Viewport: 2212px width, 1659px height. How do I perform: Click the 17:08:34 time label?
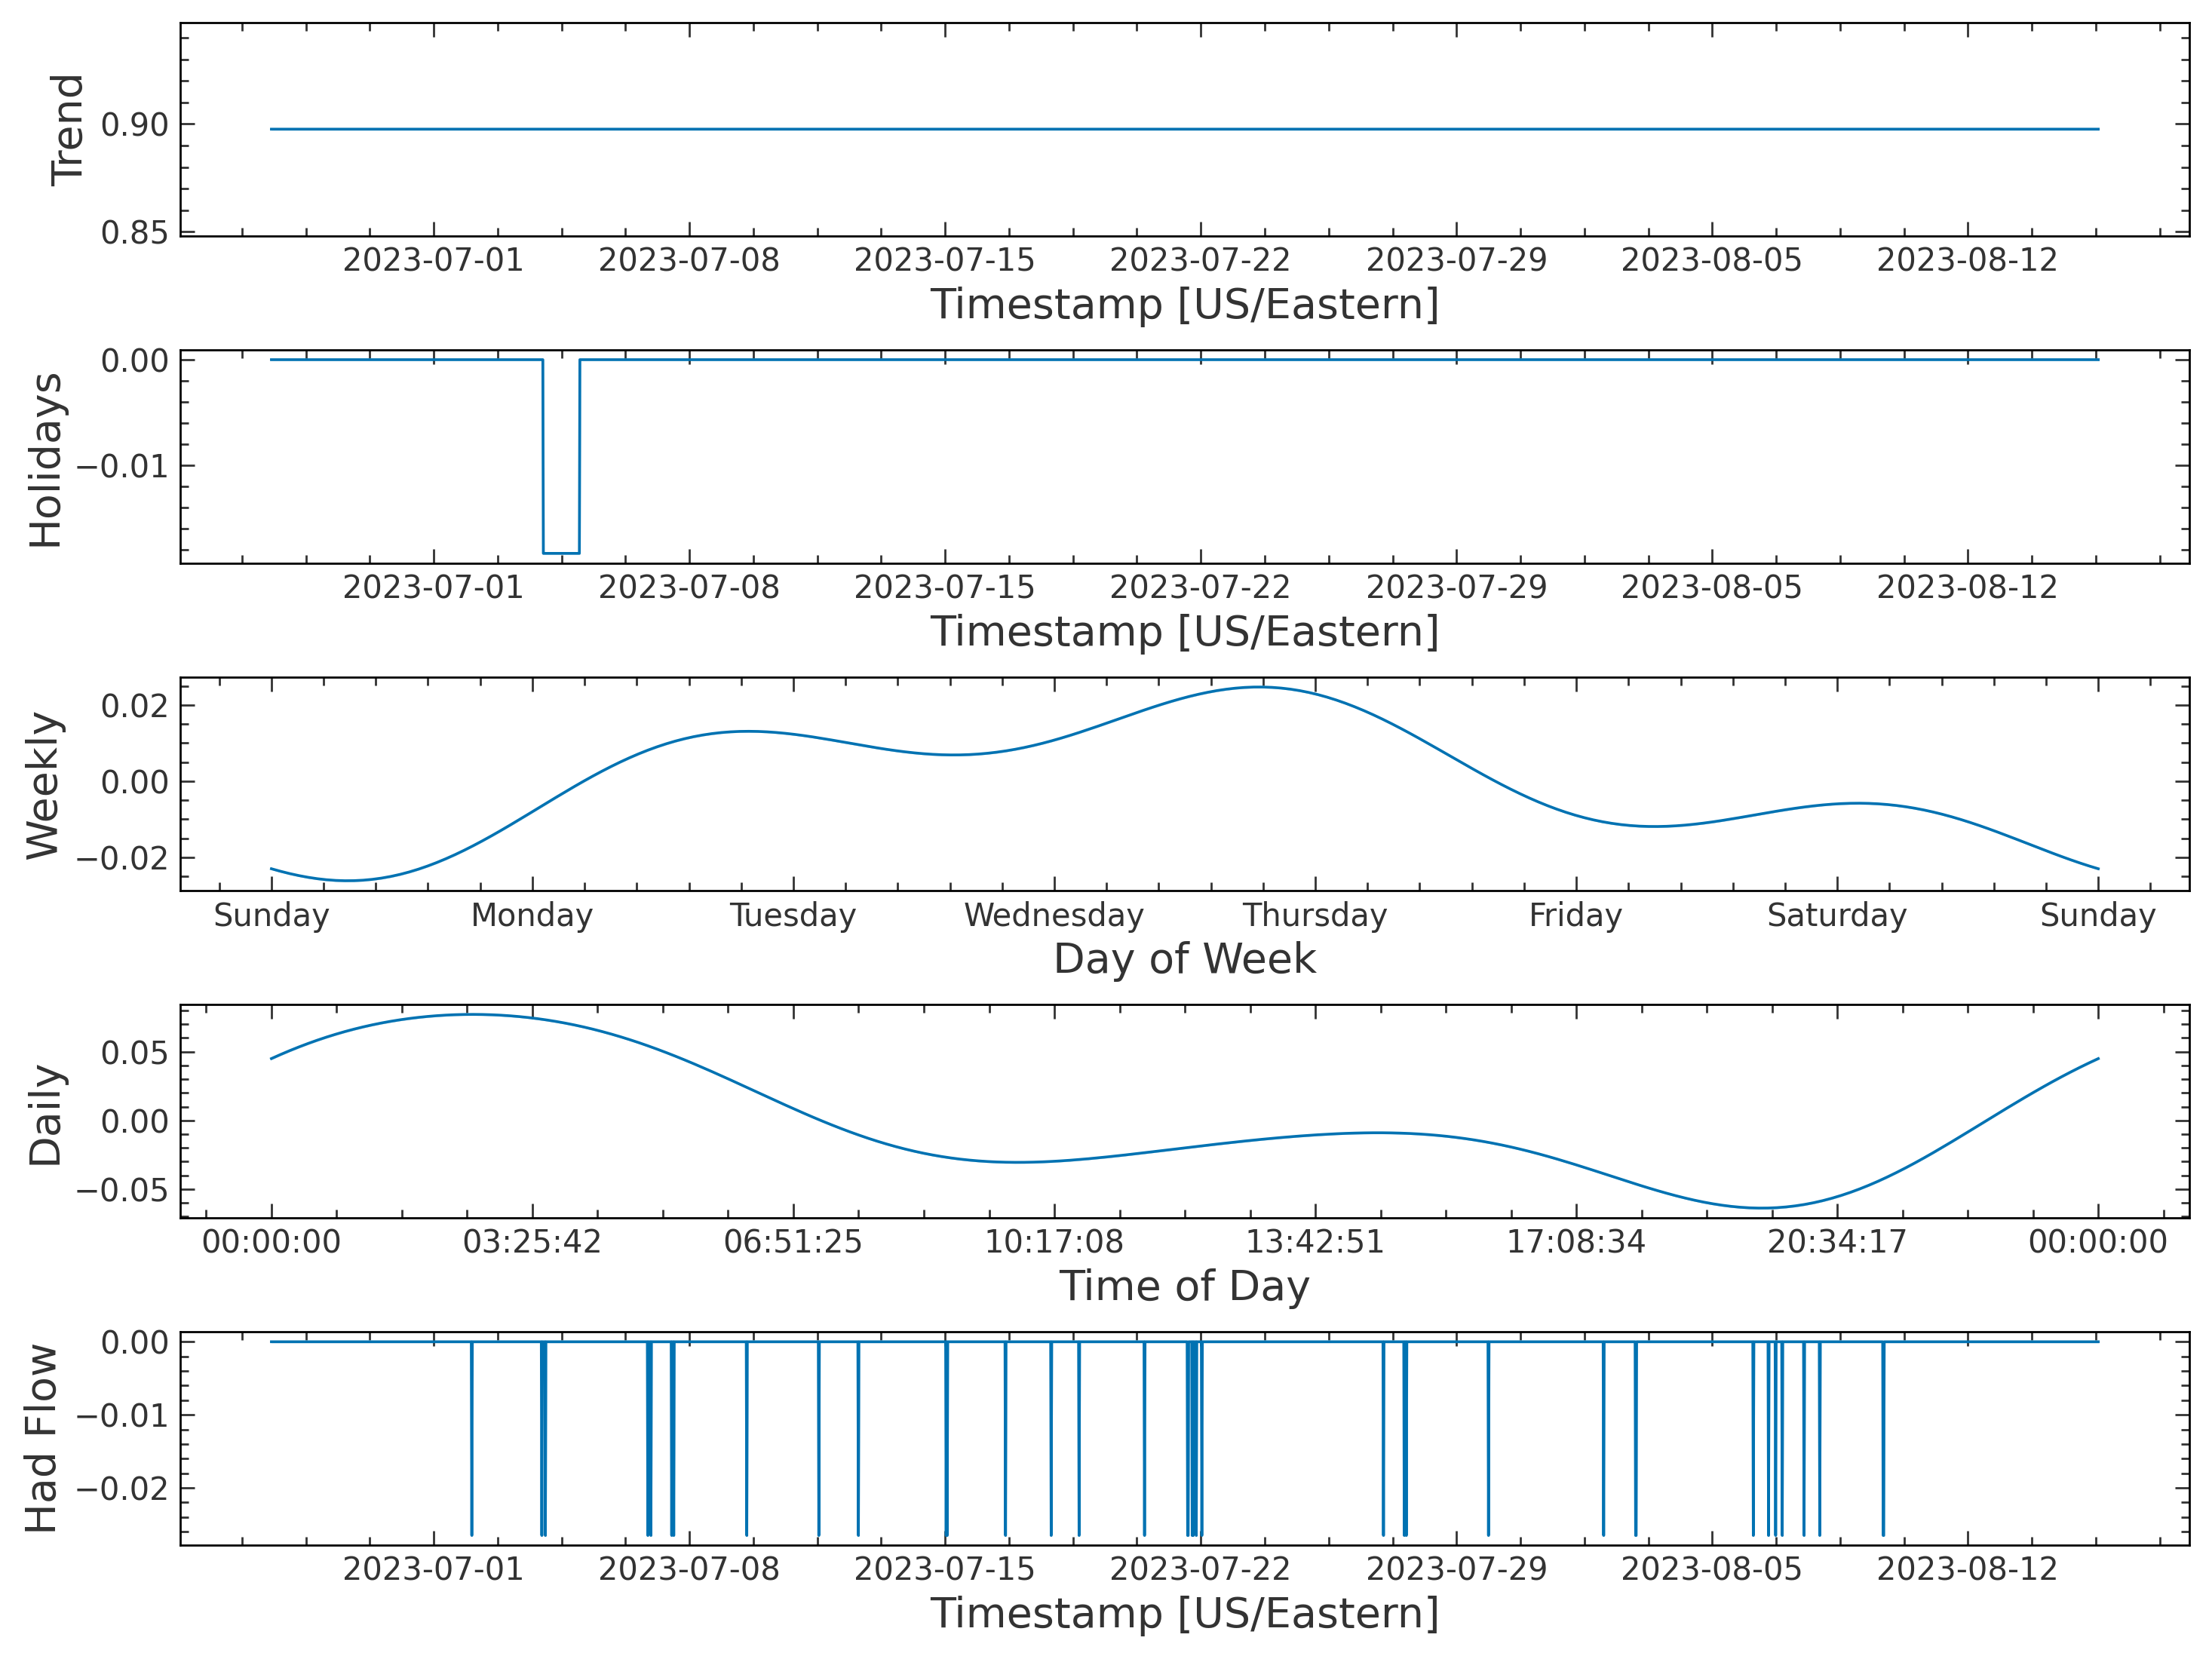click(x=1576, y=1242)
